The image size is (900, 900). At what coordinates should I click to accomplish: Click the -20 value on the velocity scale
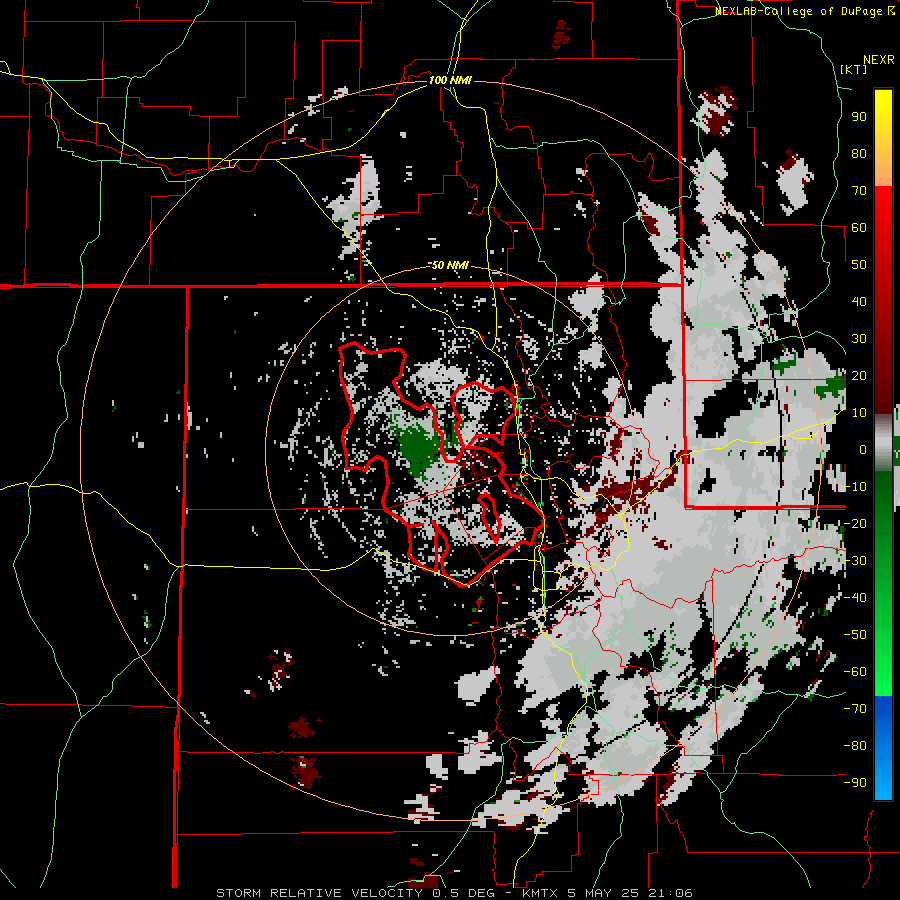[855, 524]
